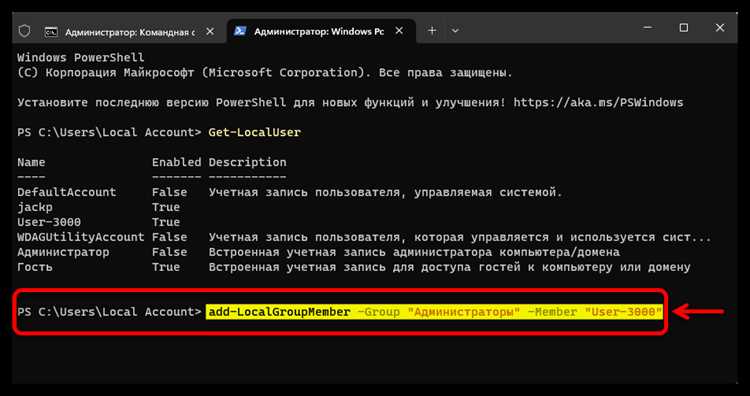750x396 pixels.
Task: Click the Windows PowerShell heading line
Action: coord(80,58)
